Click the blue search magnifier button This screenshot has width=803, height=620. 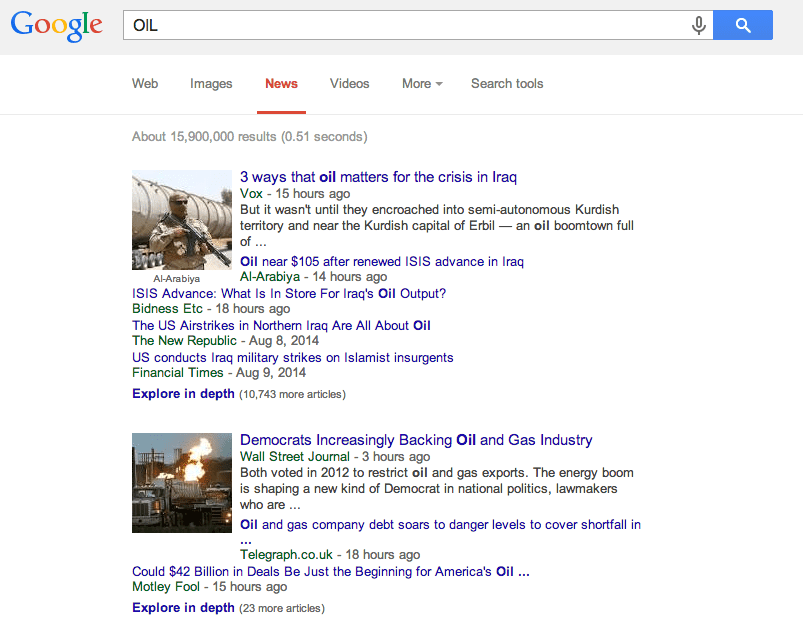click(x=743, y=25)
